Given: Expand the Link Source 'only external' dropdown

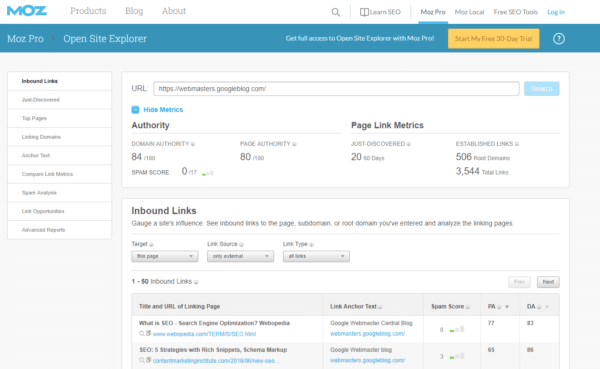Looking at the screenshot, I should (x=240, y=256).
